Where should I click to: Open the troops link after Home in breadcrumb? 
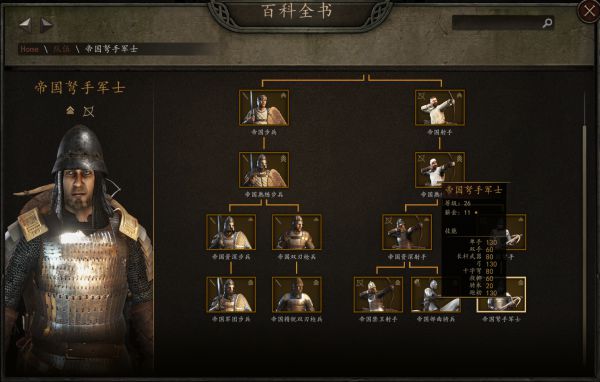coord(61,49)
